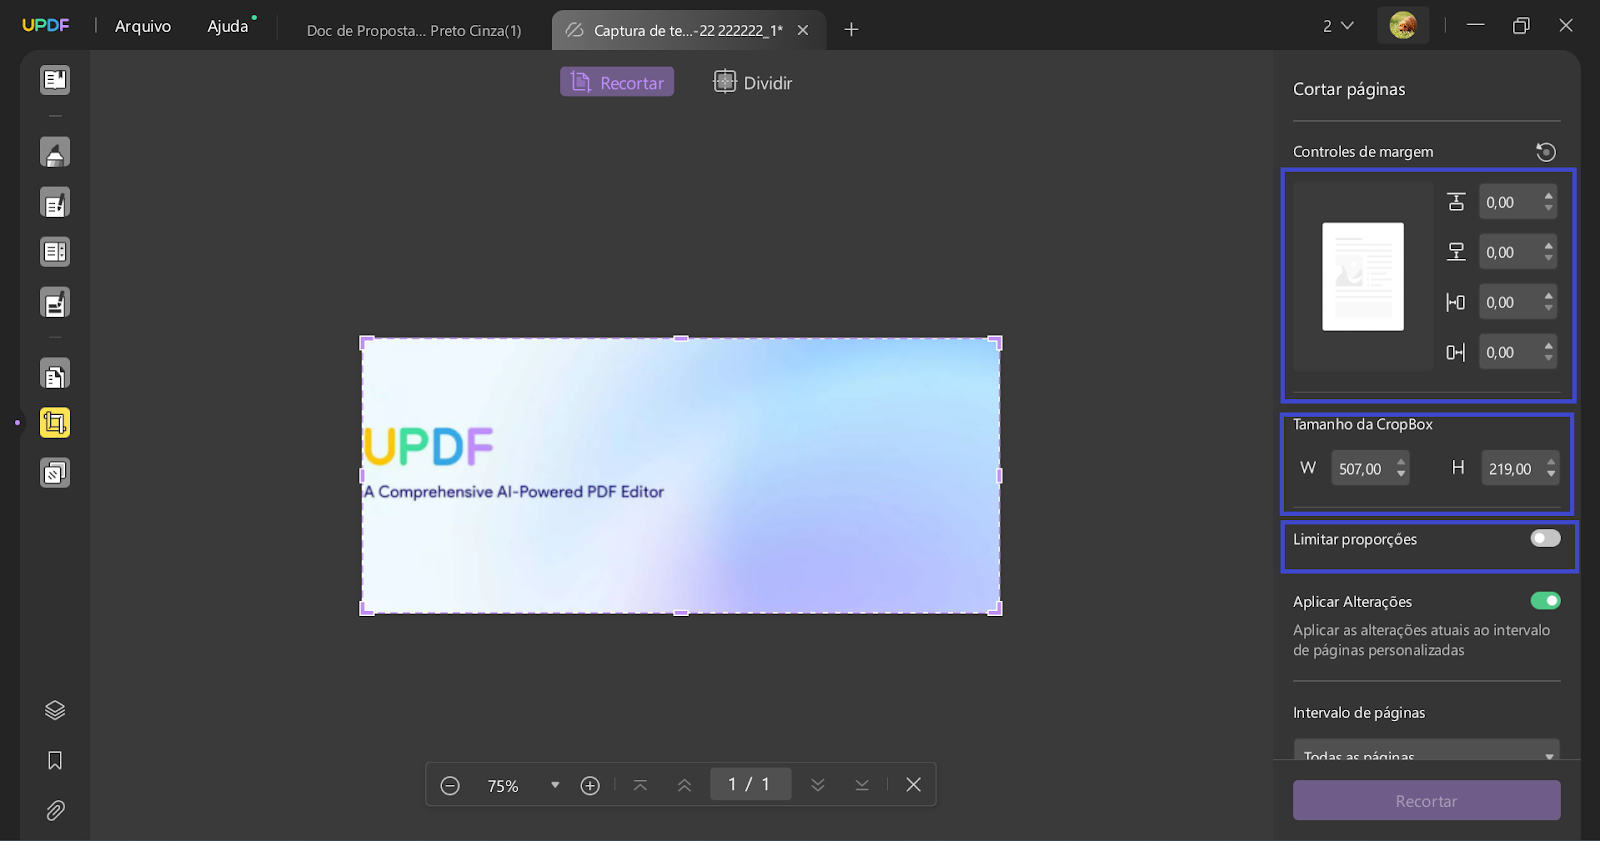Click the Cortar páginas heading
The height and width of the screenshot is (841, 1600).
pyautogui.click(x=1349, y=89)
